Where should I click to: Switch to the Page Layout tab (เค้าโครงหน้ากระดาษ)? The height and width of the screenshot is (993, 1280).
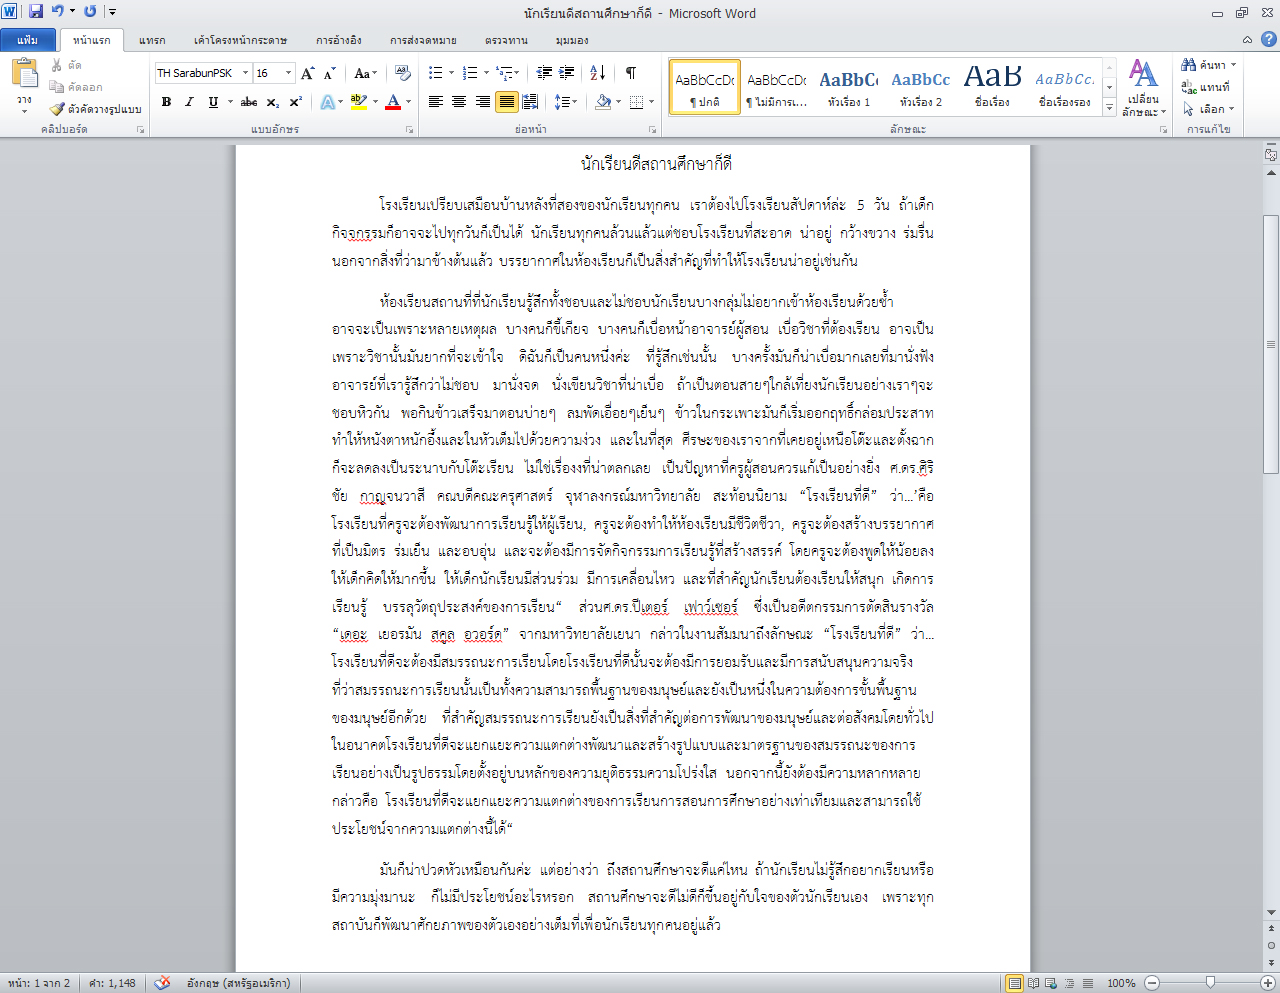[241, 40]
